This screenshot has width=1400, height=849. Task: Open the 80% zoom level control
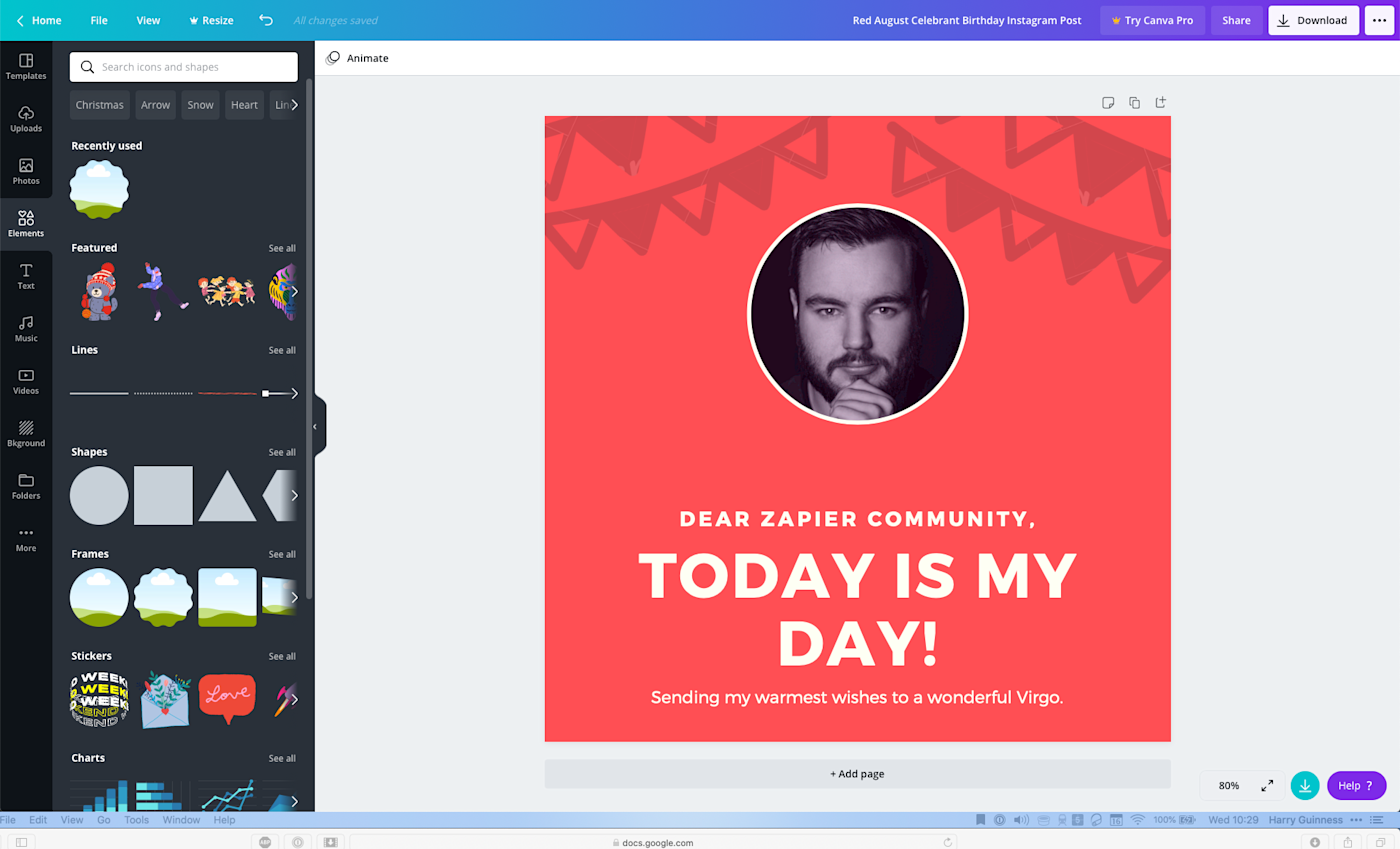coord(1229,786)
